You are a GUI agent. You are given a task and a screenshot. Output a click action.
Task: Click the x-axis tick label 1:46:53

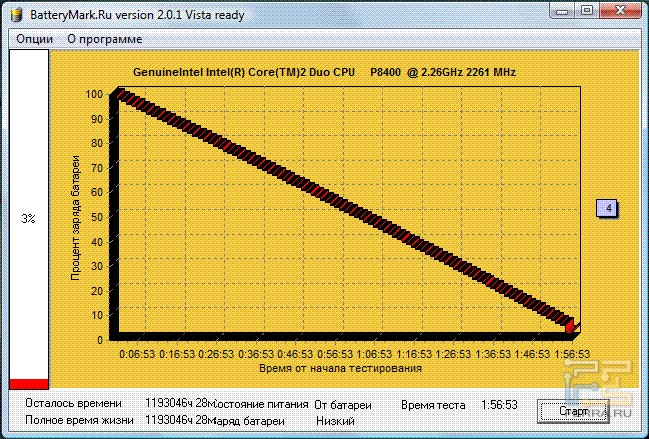532,354
